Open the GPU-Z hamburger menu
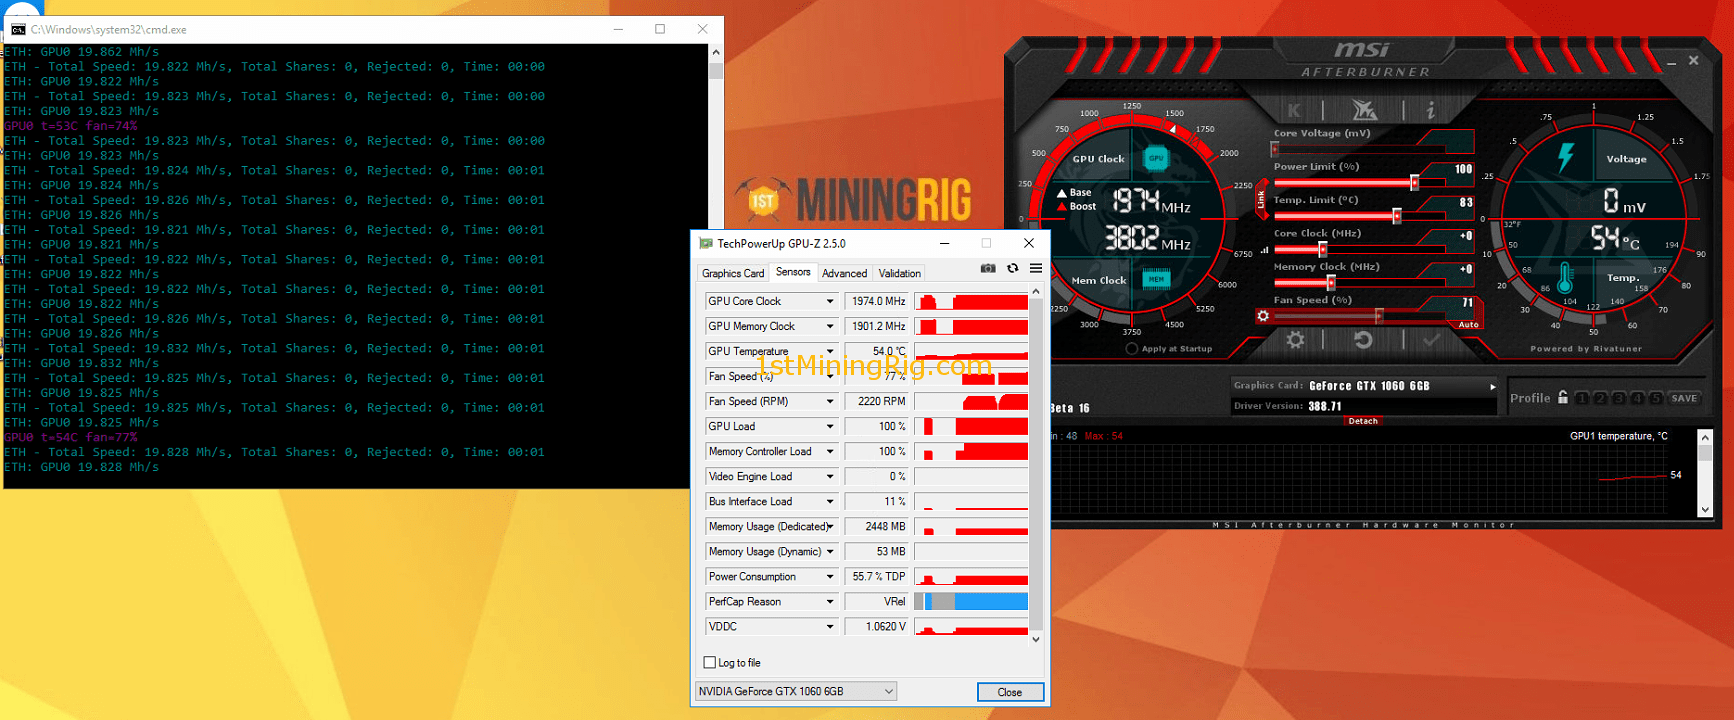Viewport: 1734px width, 720px height. (1036, 268)
